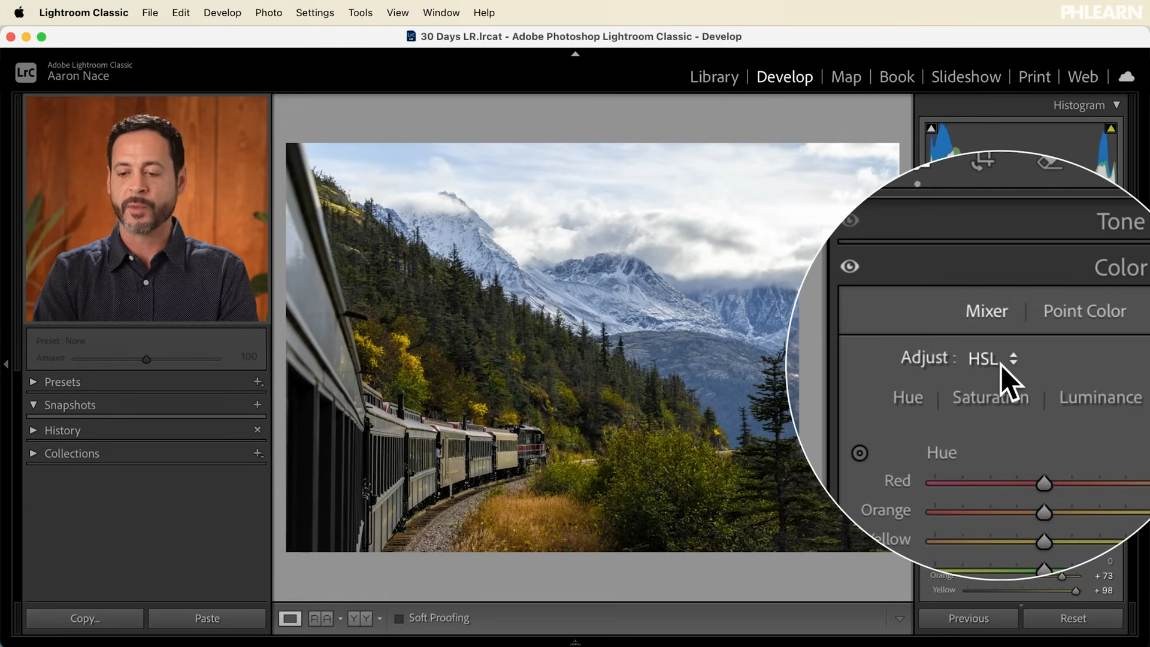Select Luminance tab in magnified view
This screenshot has height=647, width=1150.
point(1100,397)
